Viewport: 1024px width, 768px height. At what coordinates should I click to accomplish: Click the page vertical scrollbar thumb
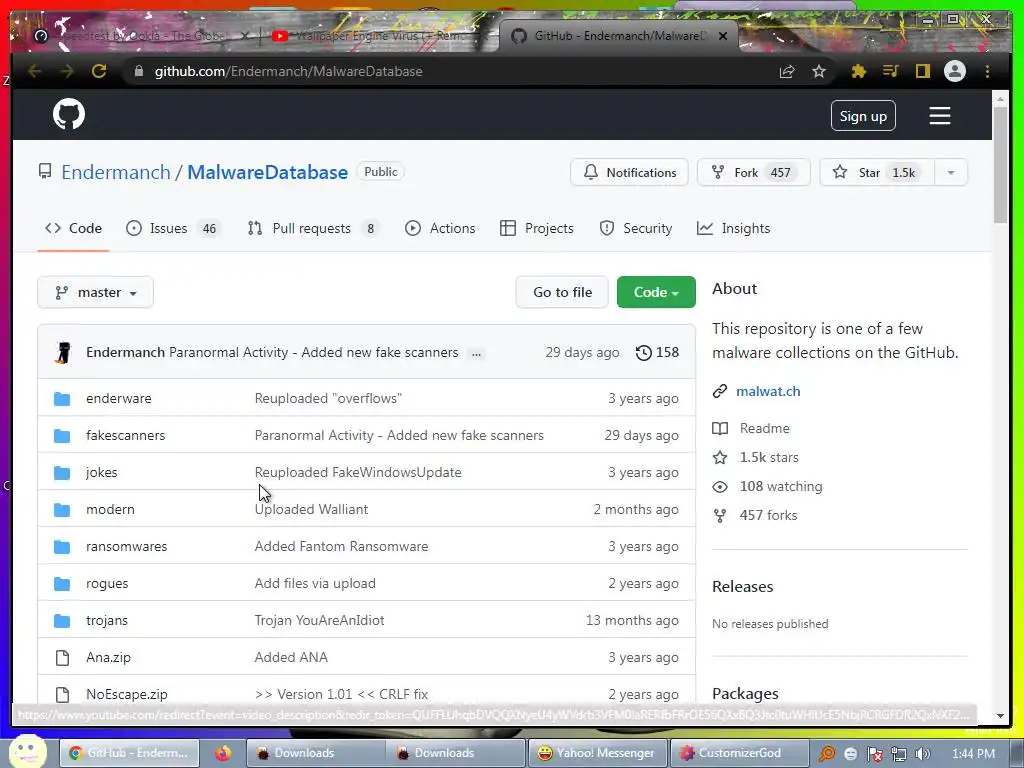click(x=1000, y=163)
